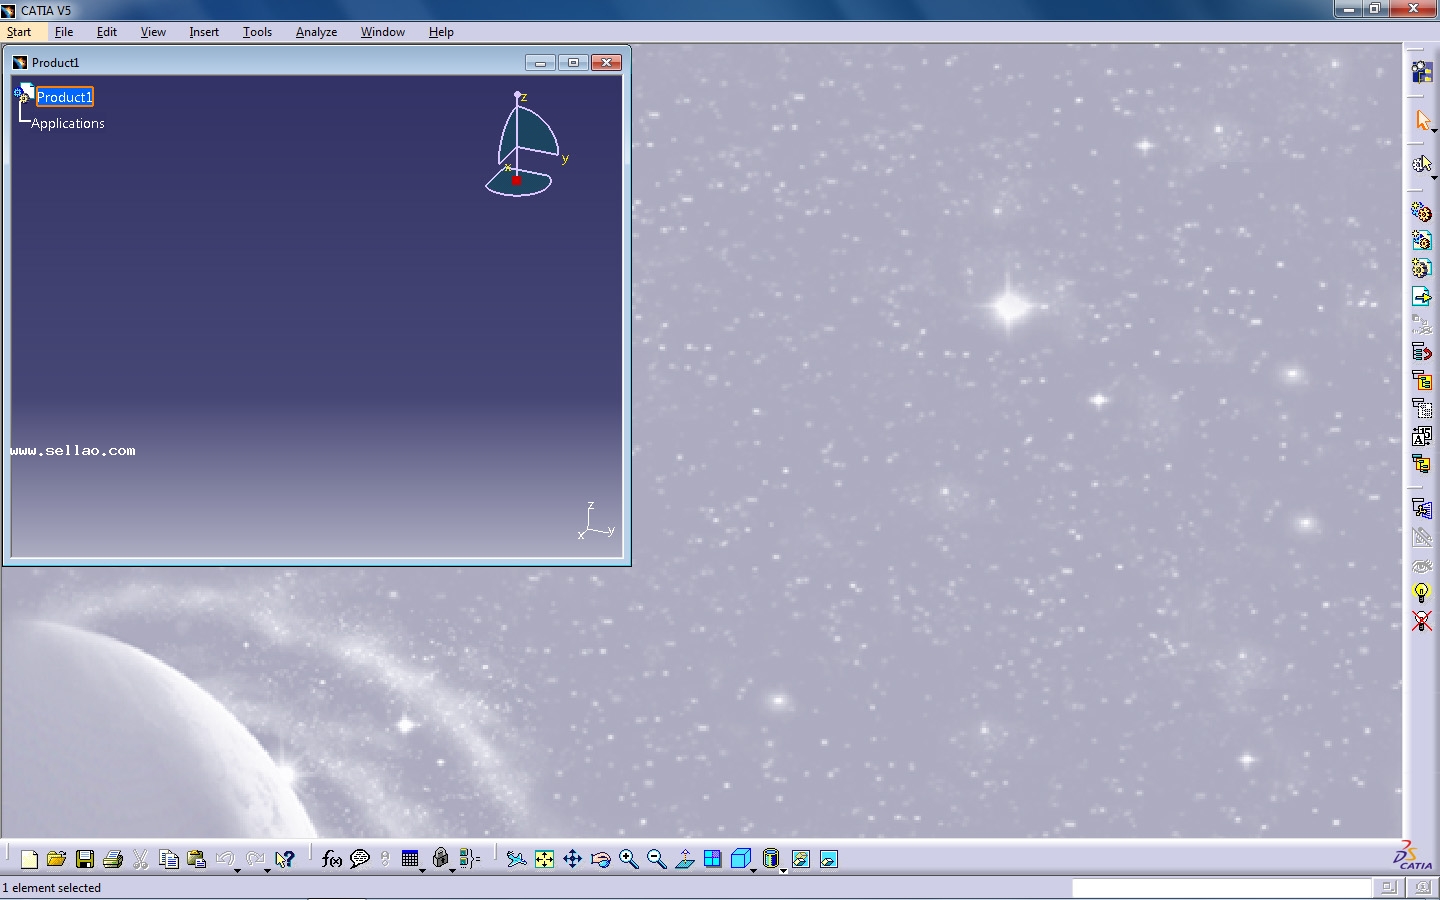Open Product Structure workbench icon
Viewport: 1440px width, 900px height.
(x=1422, y=72)
